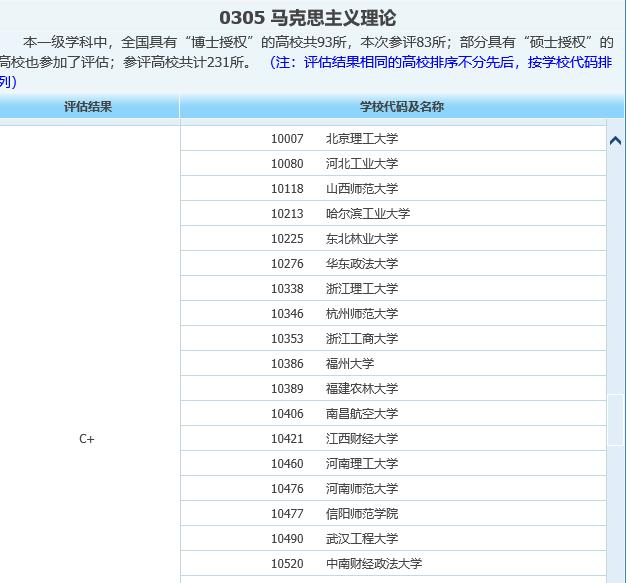
Task: Select row 10353 浙江工商大学
Action: point(393,338)
